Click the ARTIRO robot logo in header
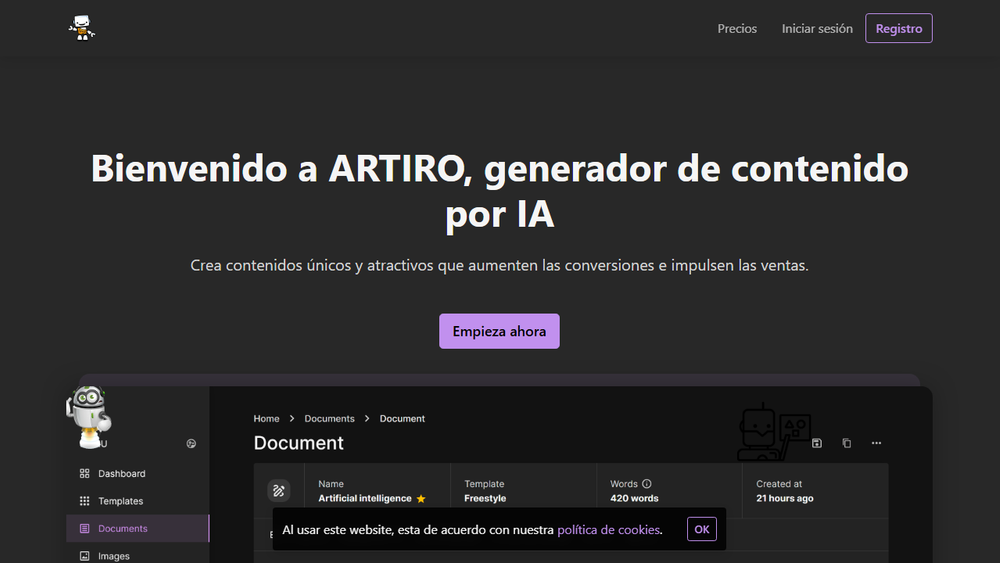Viewport: 1000px width, 563px height. click(x=82, y=28)
